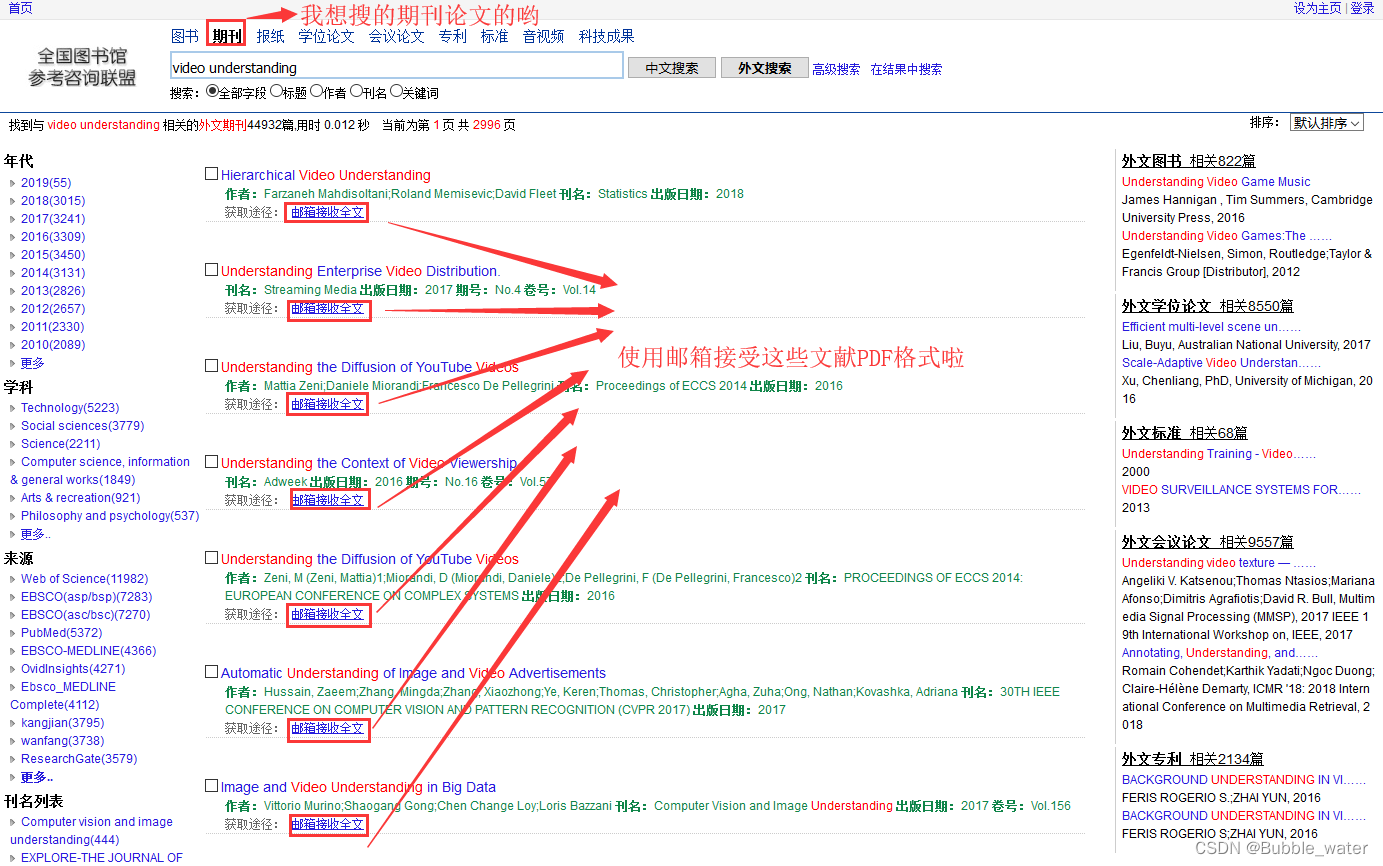Open Automatic Understanding of Image and Video Advertisements

pos(413,673)
